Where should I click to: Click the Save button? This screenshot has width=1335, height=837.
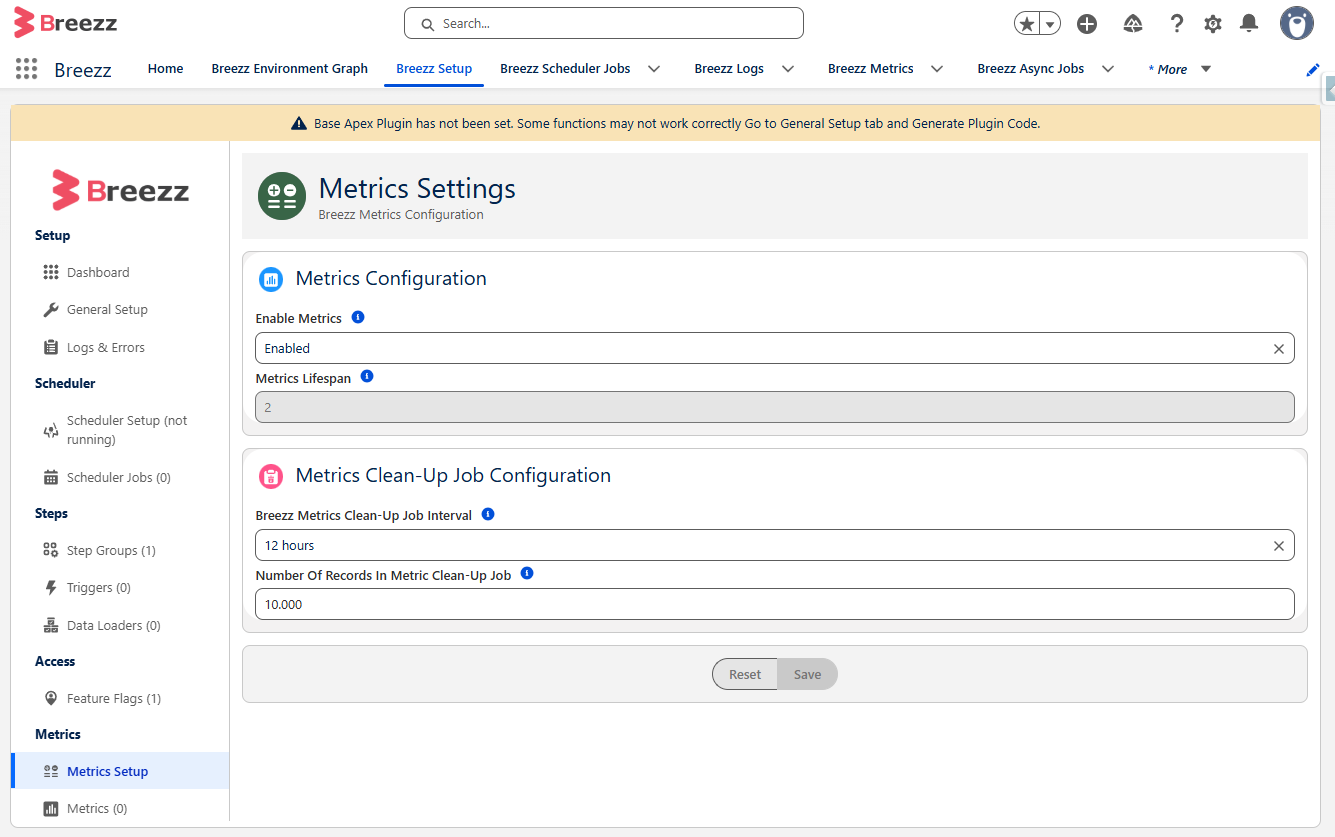[x=808, y=674]
